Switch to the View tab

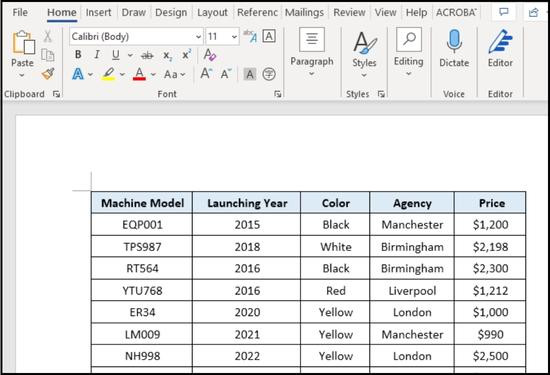tap(385, 13)
